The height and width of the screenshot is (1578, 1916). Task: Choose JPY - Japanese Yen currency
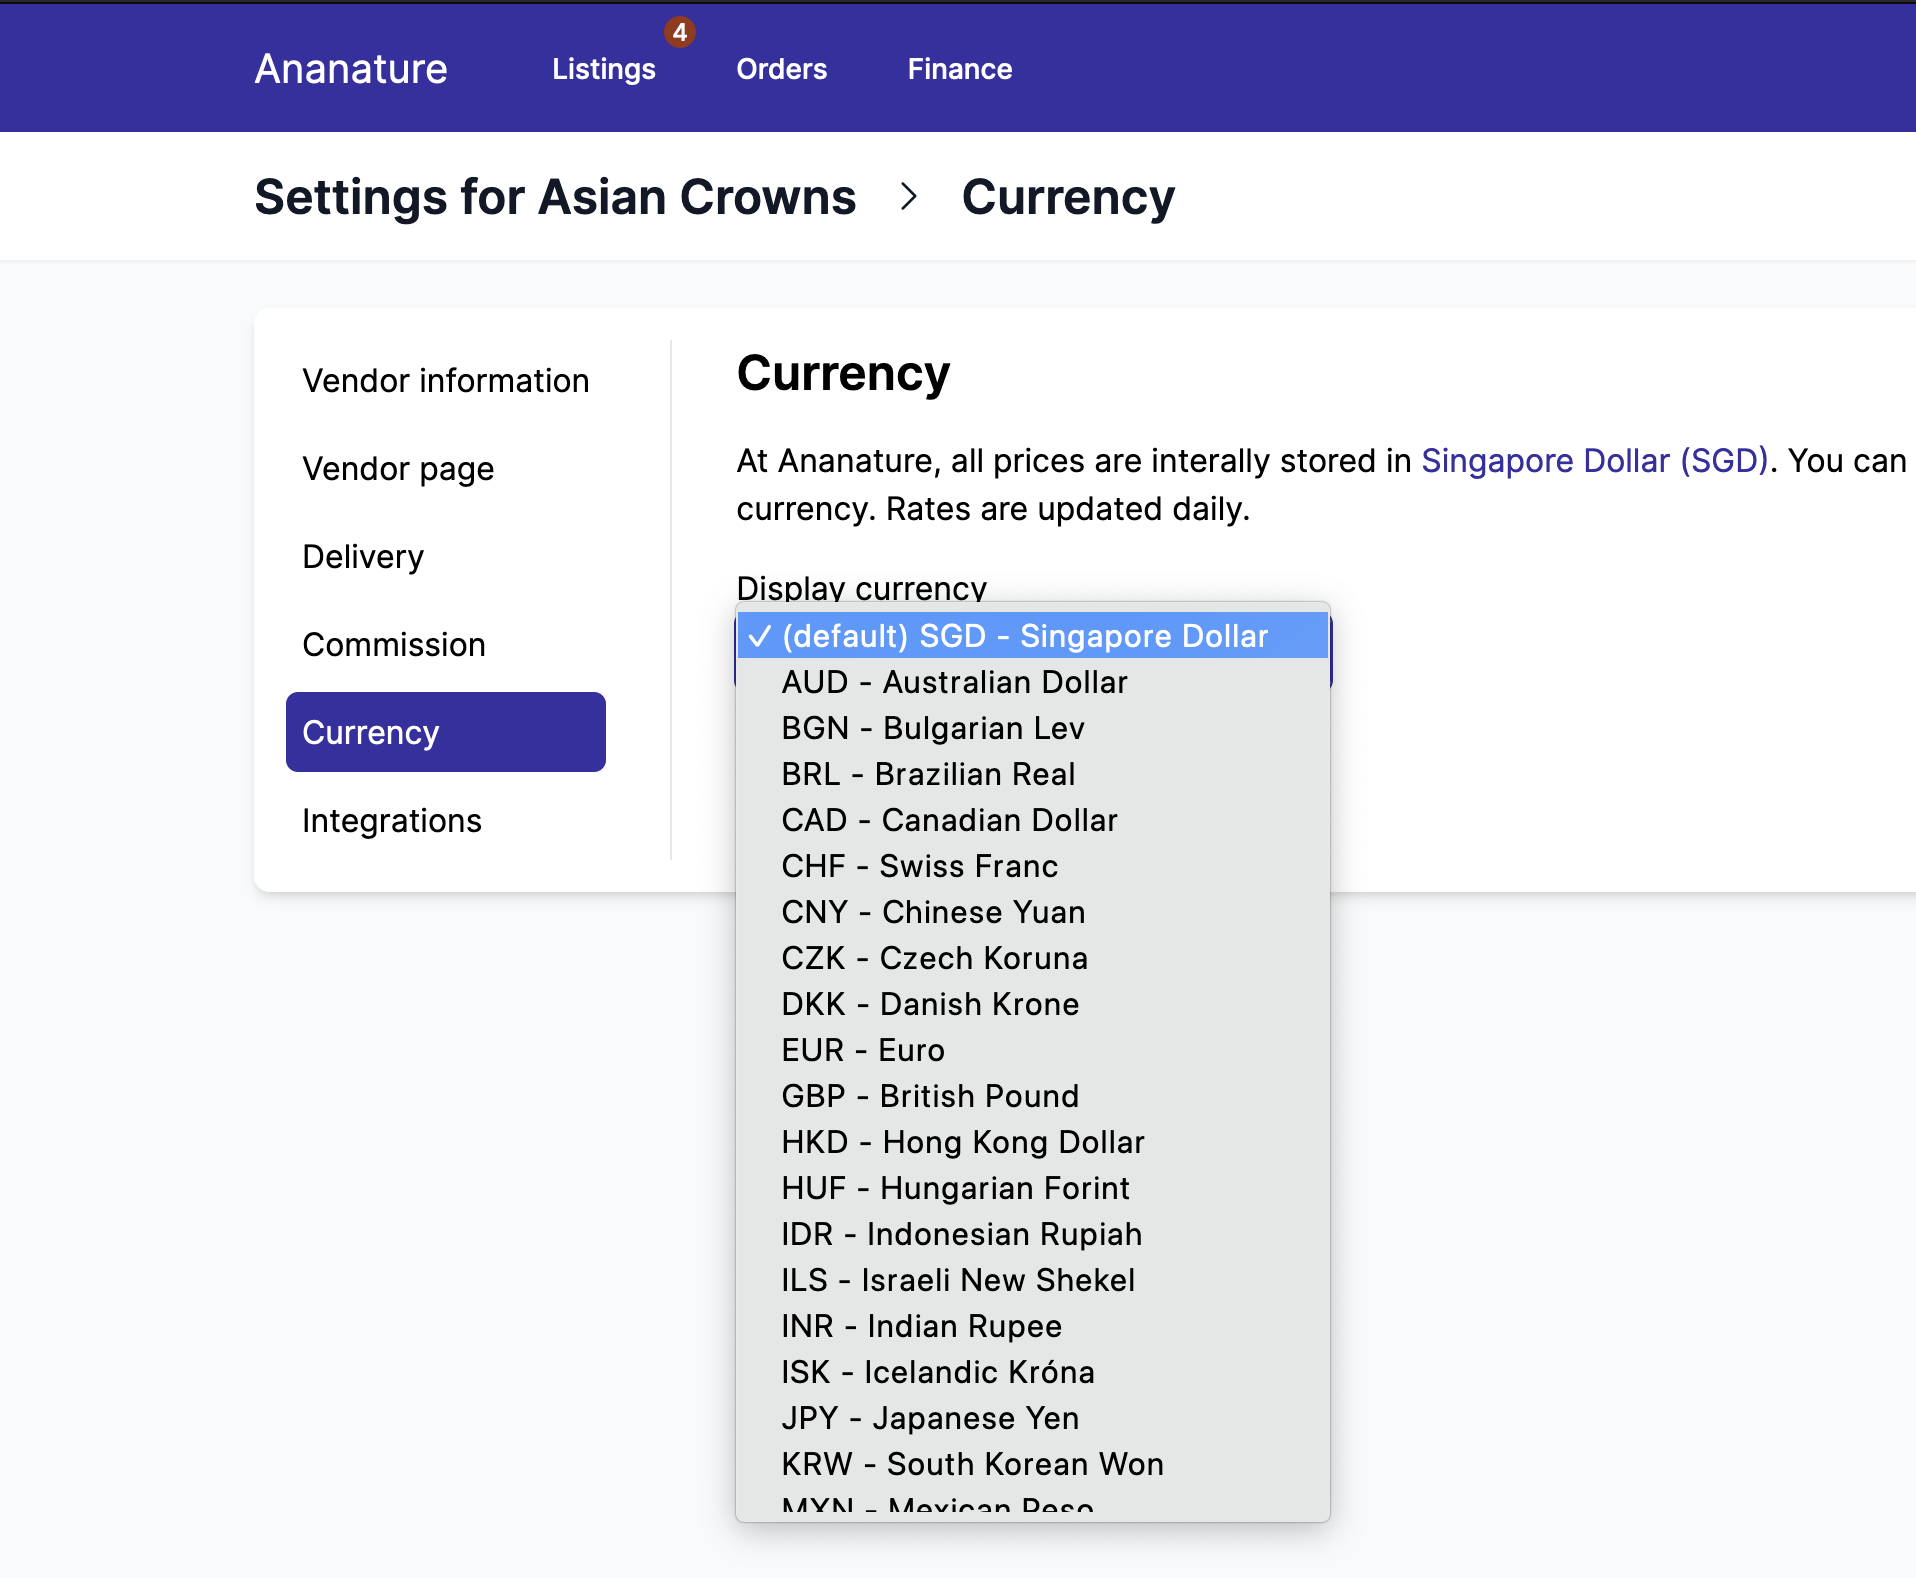click(x=929, y=1417)
